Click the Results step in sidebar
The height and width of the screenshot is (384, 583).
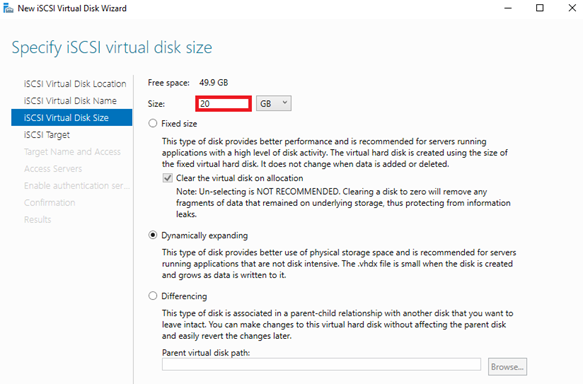pos(38,219)
